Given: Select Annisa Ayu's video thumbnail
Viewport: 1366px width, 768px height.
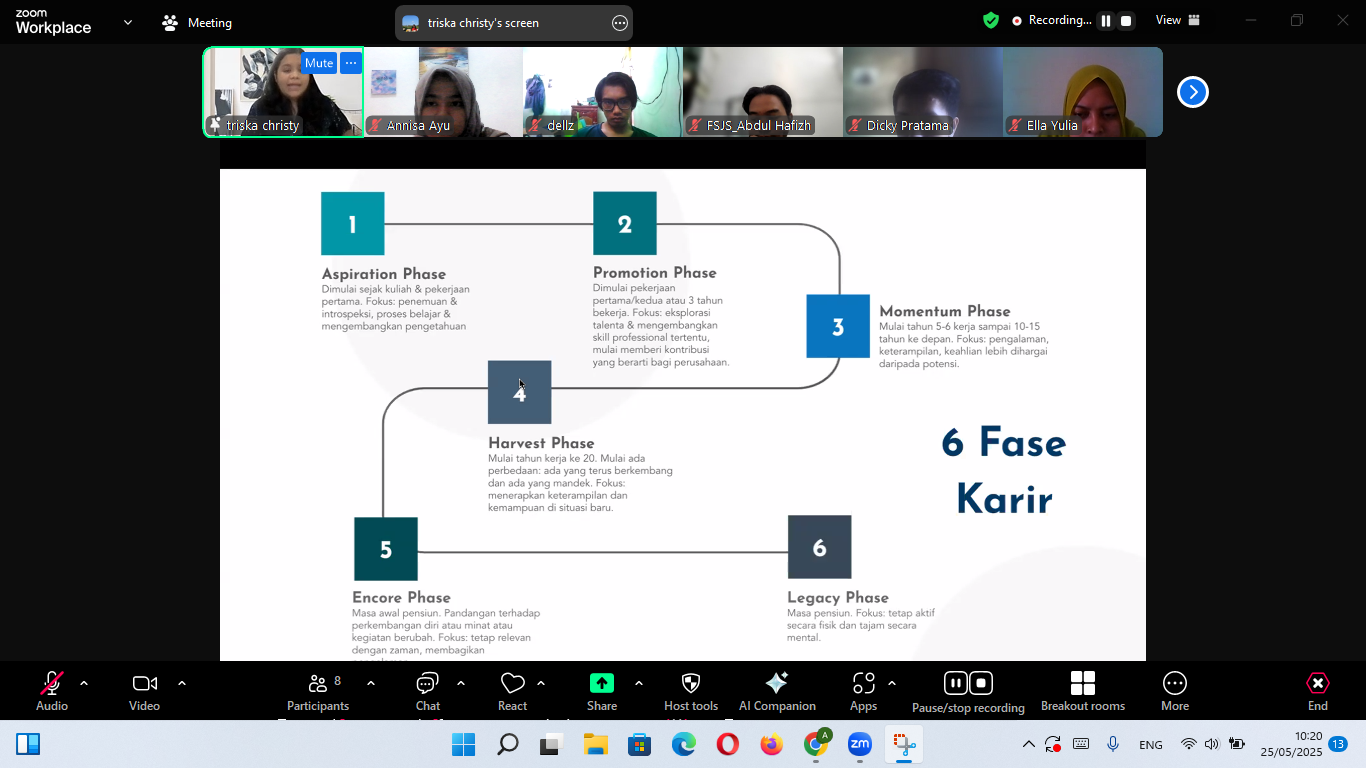Looking at the screenshot, I should tap(443, 92).
